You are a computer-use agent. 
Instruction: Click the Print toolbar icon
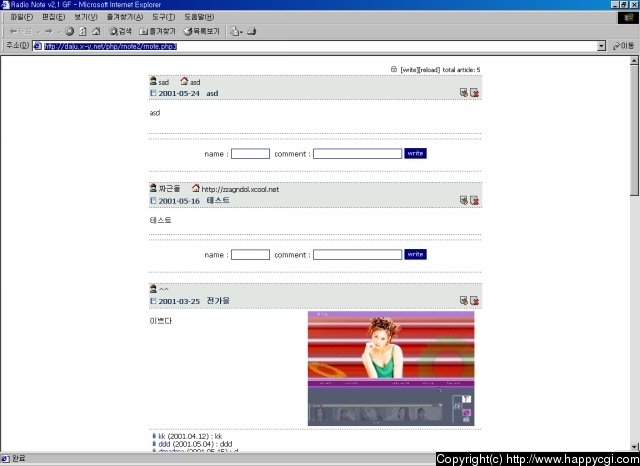(252, 31)
